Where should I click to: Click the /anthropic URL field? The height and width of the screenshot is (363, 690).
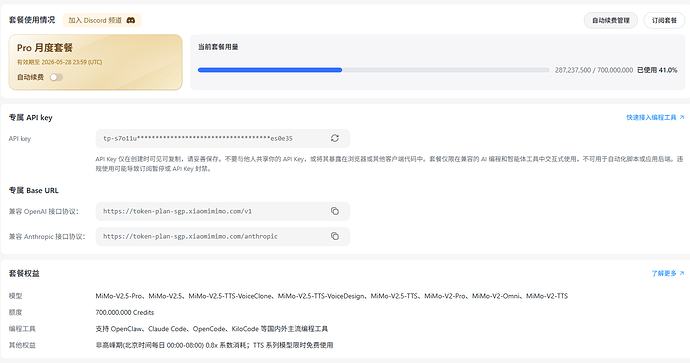click(x=223, y=236)
